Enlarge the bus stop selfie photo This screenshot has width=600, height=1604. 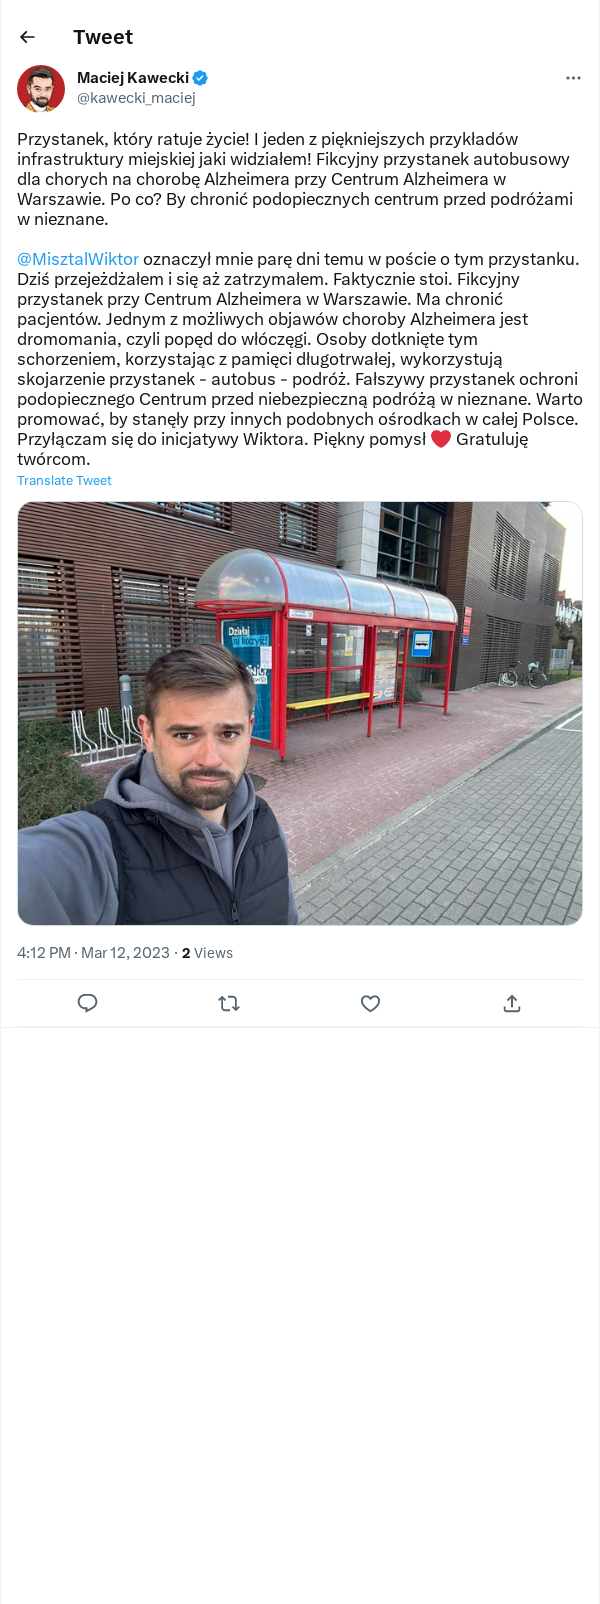pos(300,713)
